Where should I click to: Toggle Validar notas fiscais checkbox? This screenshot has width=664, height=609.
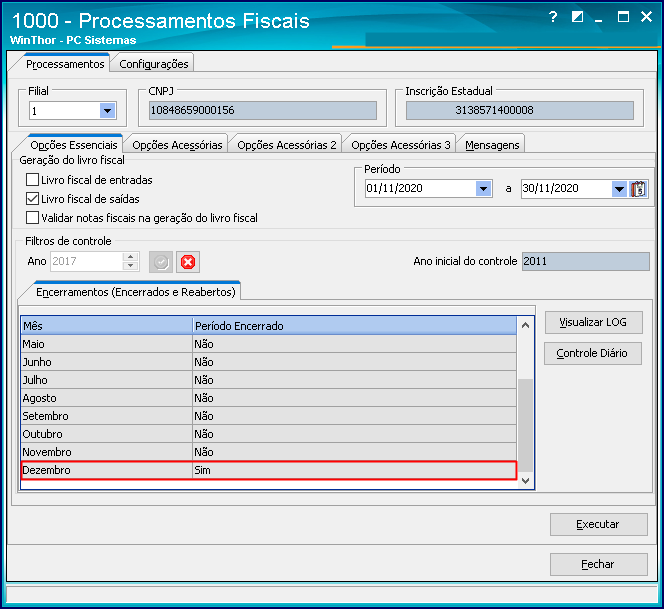click(33, 218)
